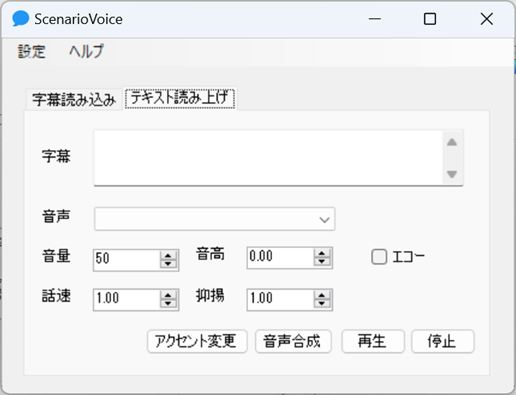
Task: Click the 停止 stop button
Action: (x=442, y=341)
